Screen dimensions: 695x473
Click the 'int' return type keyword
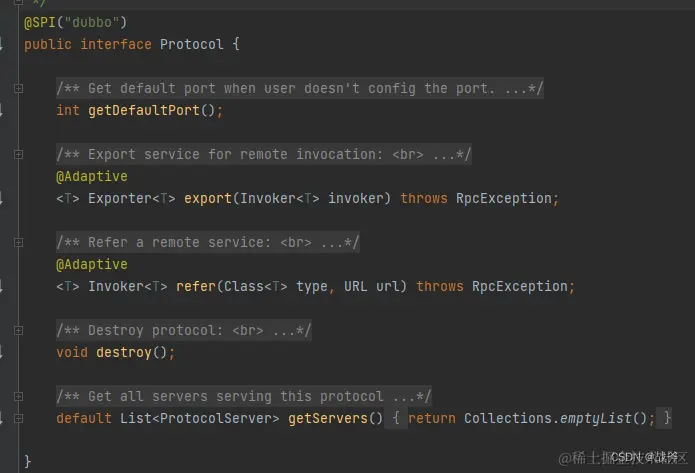pyautogui.click(x=68, y=110)
